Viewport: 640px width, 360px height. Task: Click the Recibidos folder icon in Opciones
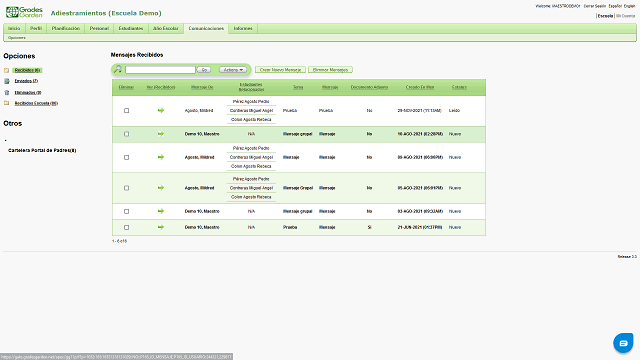pos(7,70)
